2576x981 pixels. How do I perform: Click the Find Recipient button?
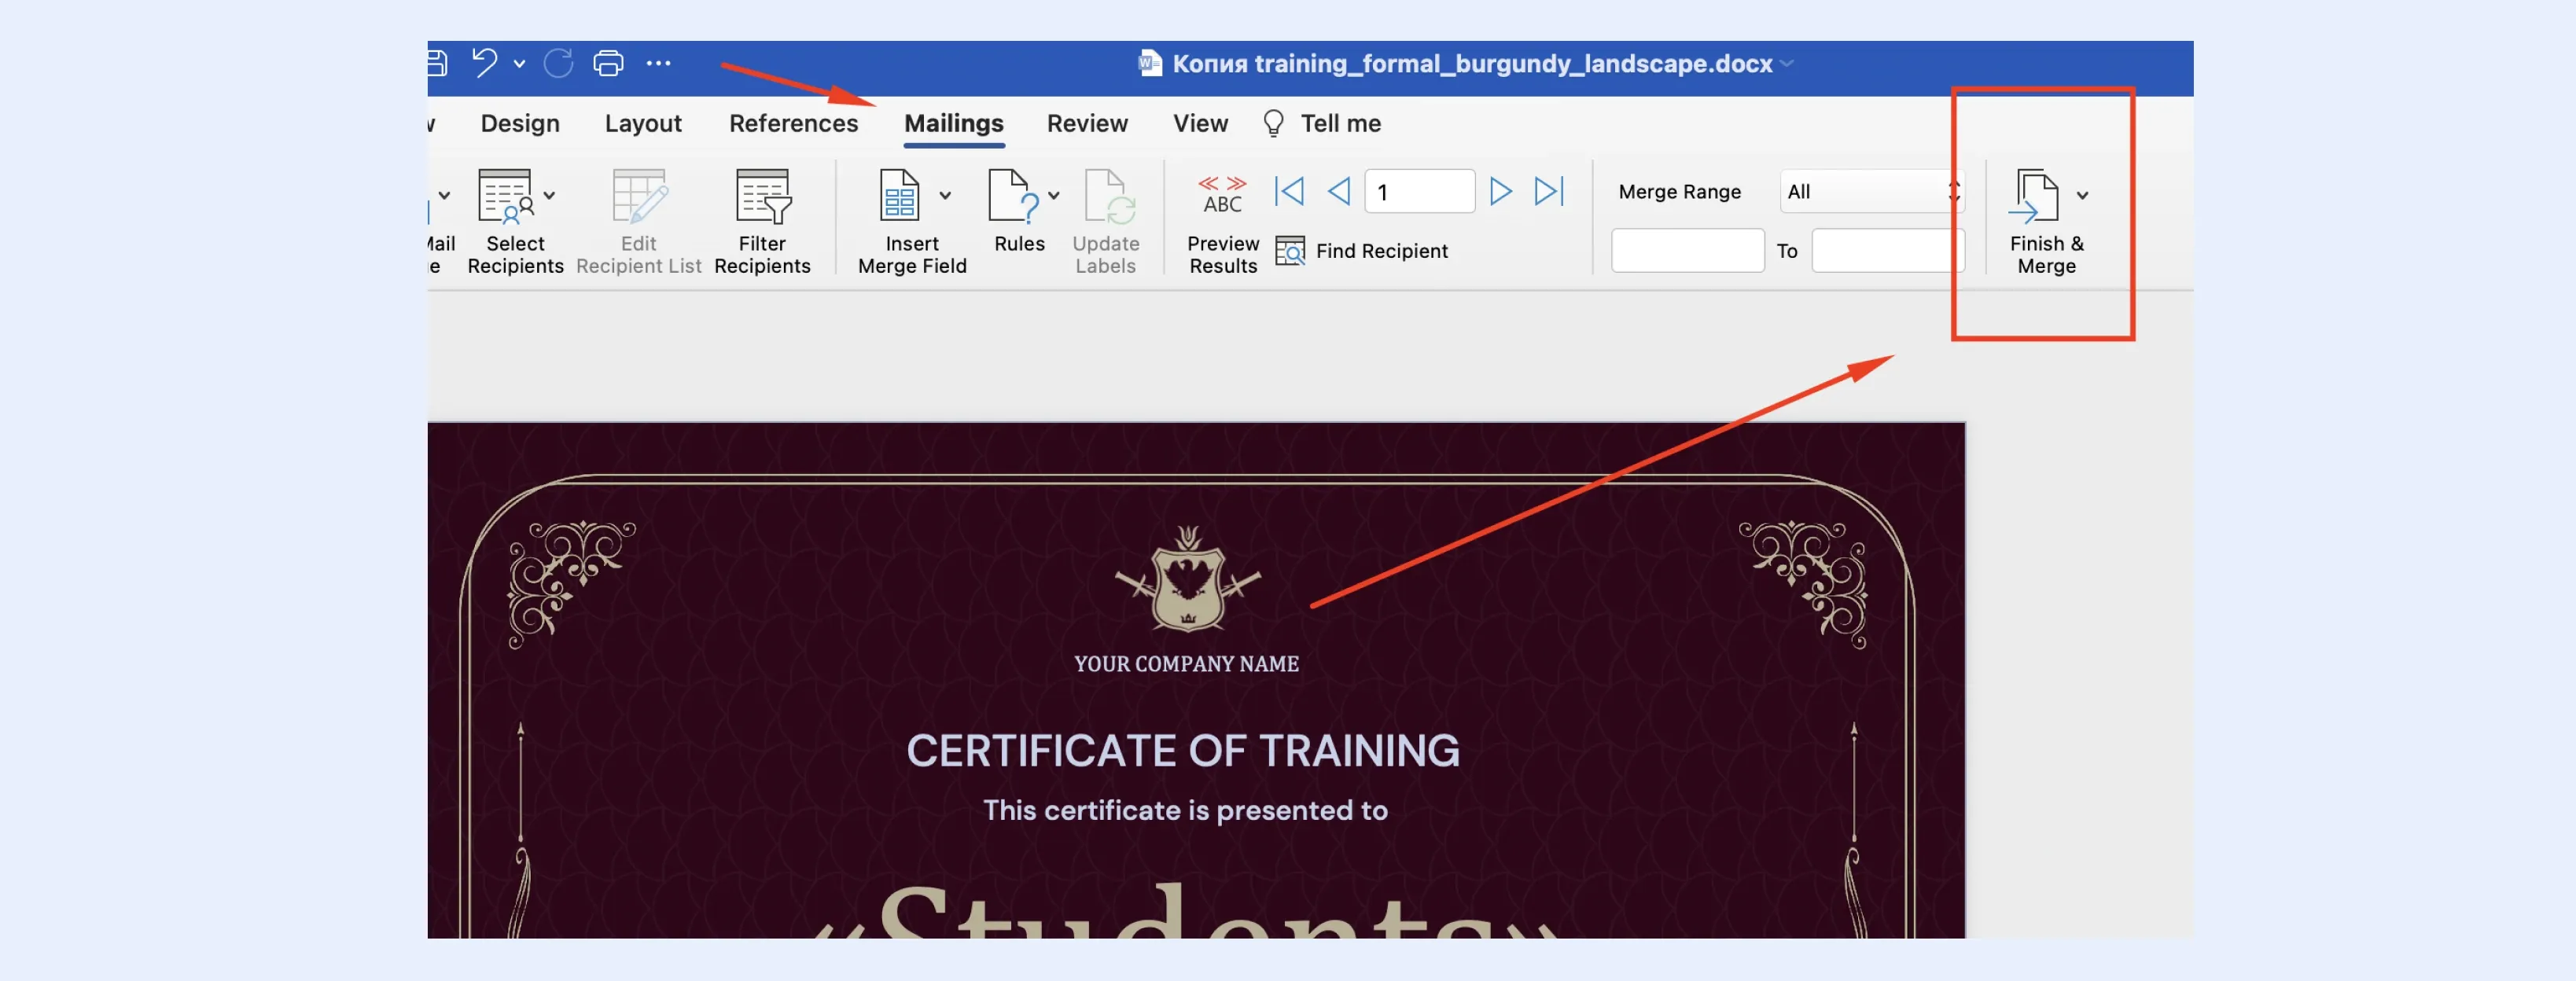1361,251
